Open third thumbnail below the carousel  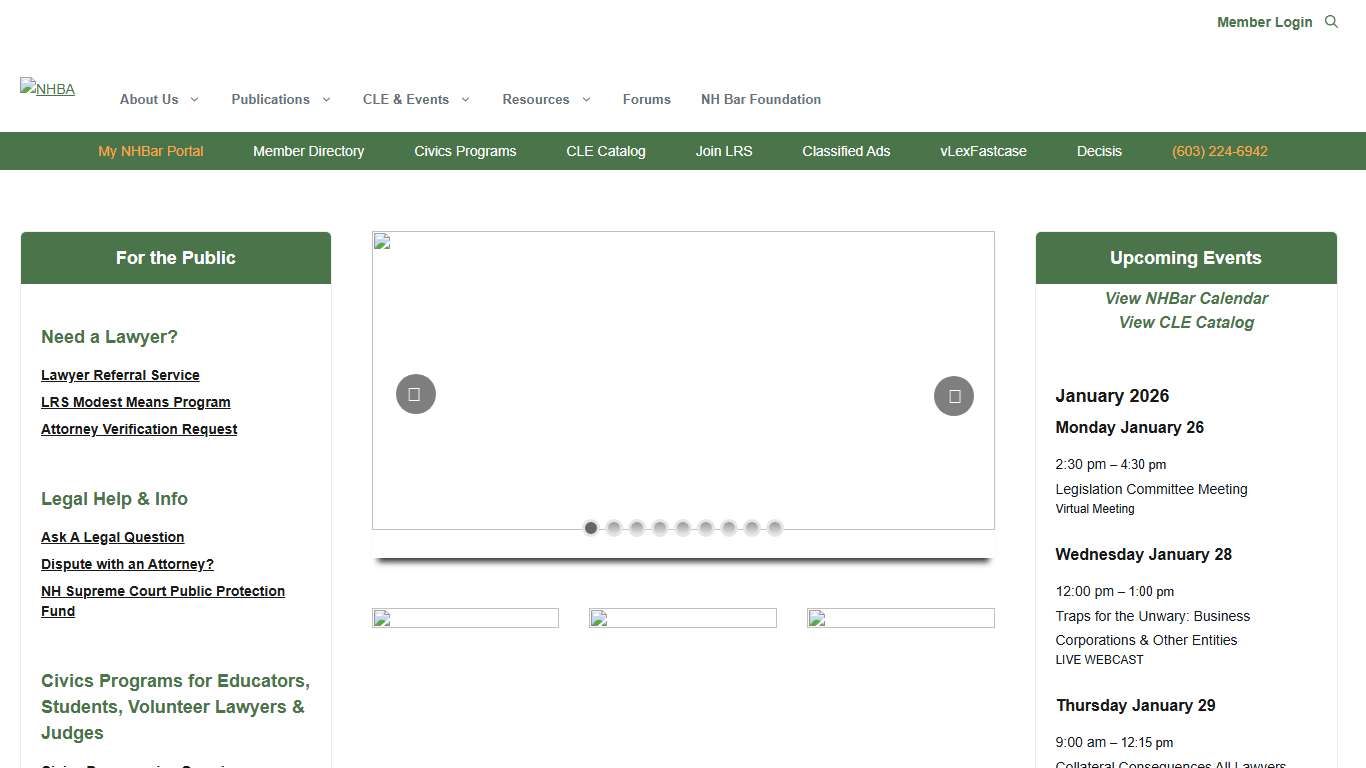[x=900, y=618]
